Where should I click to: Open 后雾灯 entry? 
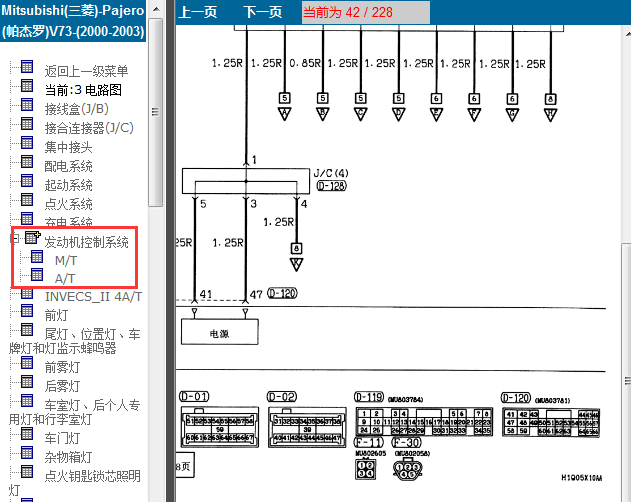coord(62,386)
